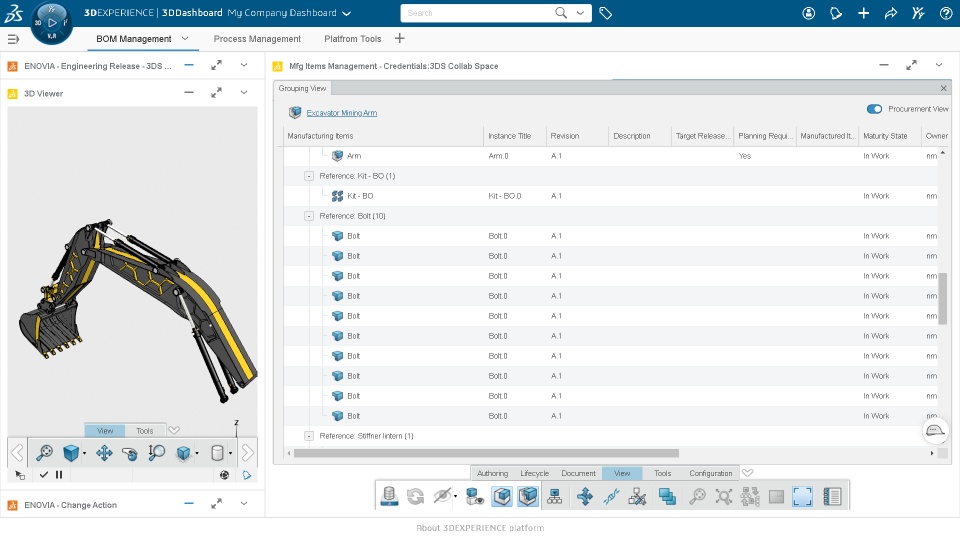Select Fit All In magnifier in 3D Viewer
The image size is (960, 540).
point(44,453)
